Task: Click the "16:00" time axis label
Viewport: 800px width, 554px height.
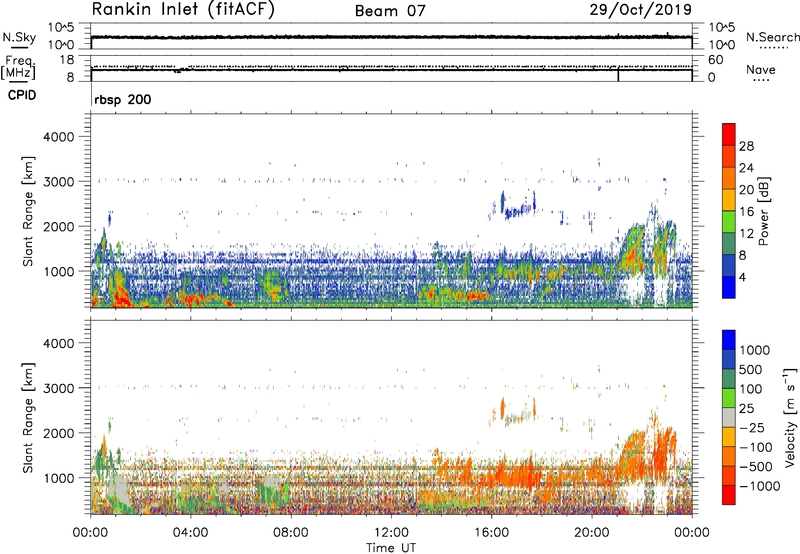Action: tap(491, 533)
